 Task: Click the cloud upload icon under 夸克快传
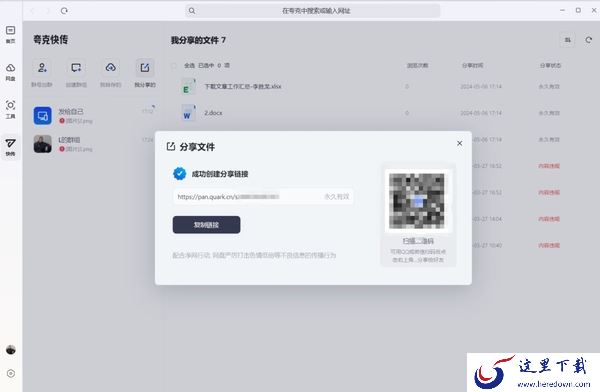pos(111,68)
